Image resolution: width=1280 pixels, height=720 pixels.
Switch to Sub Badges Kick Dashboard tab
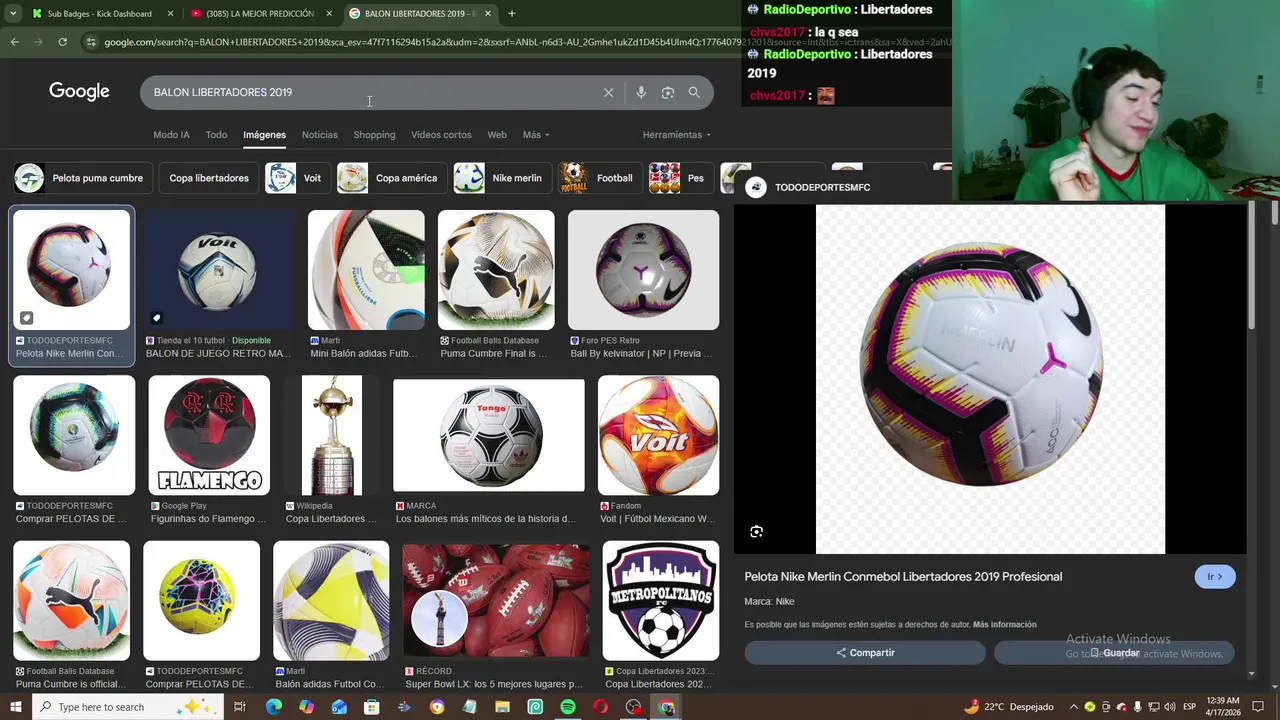coord(100,14)
